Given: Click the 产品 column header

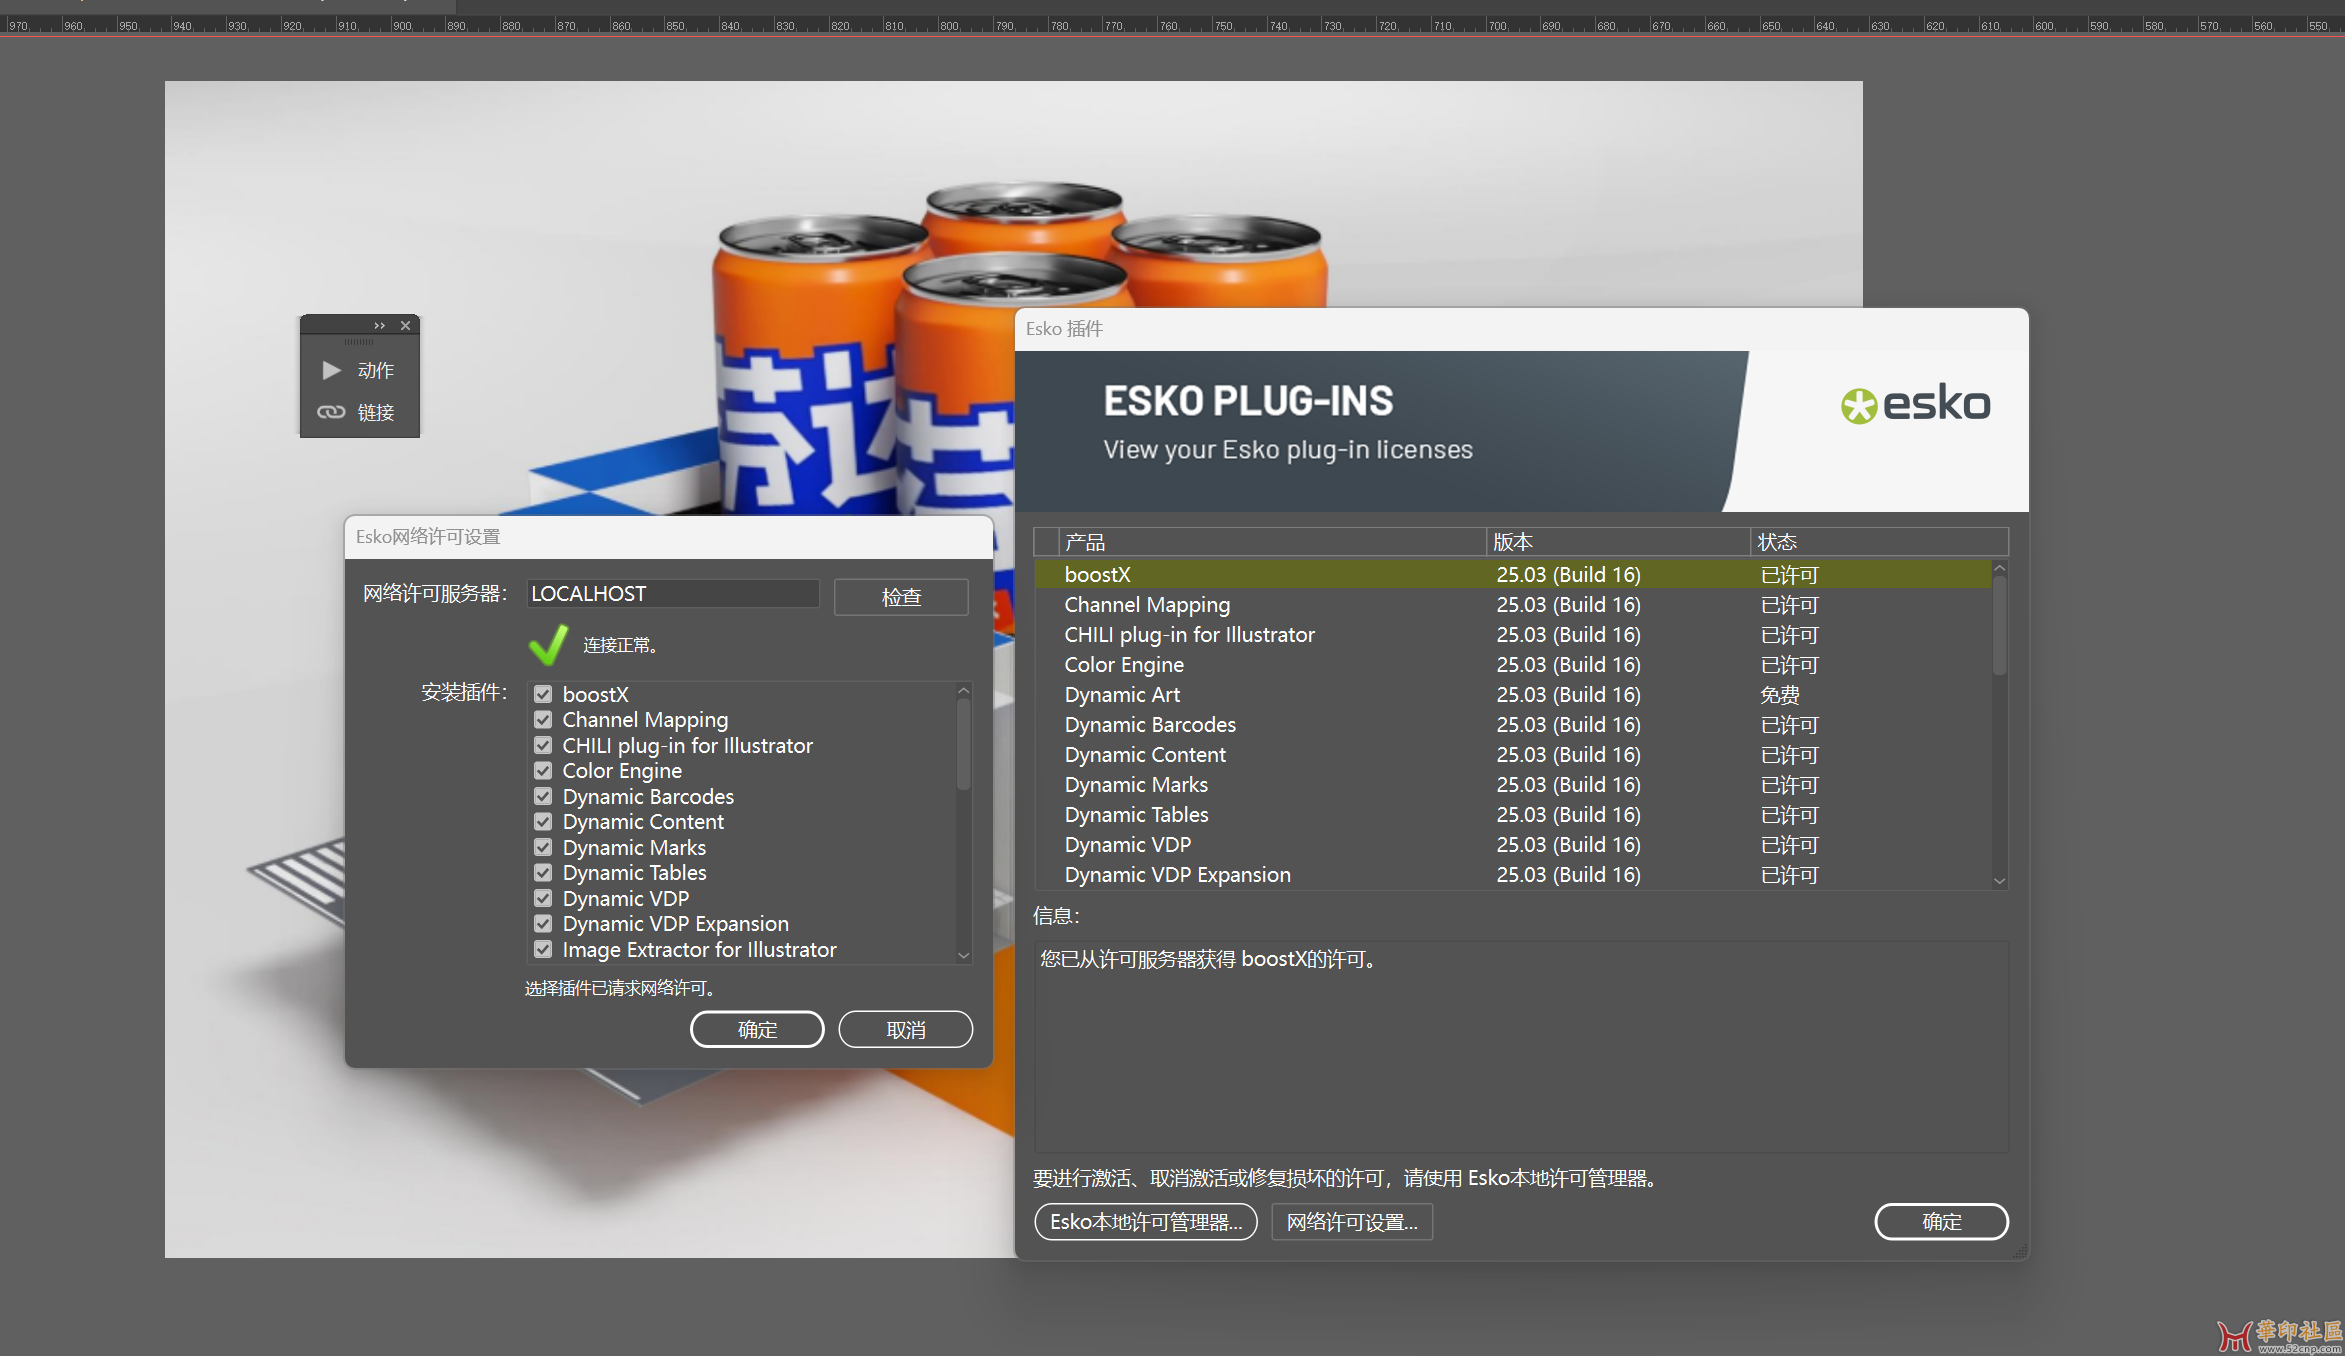Looking at the screenshot, I should click(1273, 542).
